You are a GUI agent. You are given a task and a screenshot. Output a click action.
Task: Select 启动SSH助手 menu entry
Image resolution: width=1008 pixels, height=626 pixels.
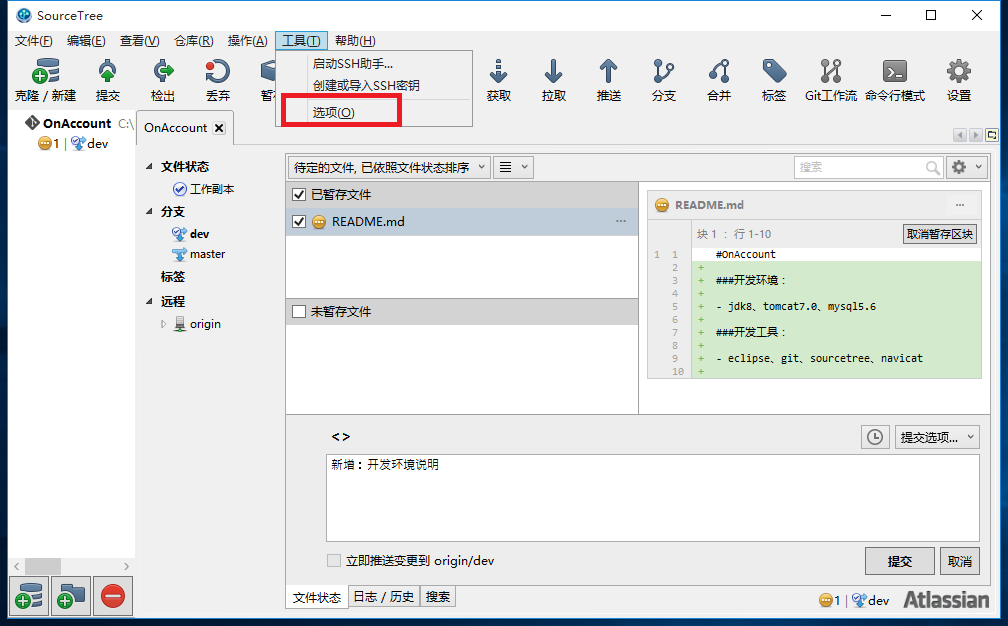click(374, 64)
